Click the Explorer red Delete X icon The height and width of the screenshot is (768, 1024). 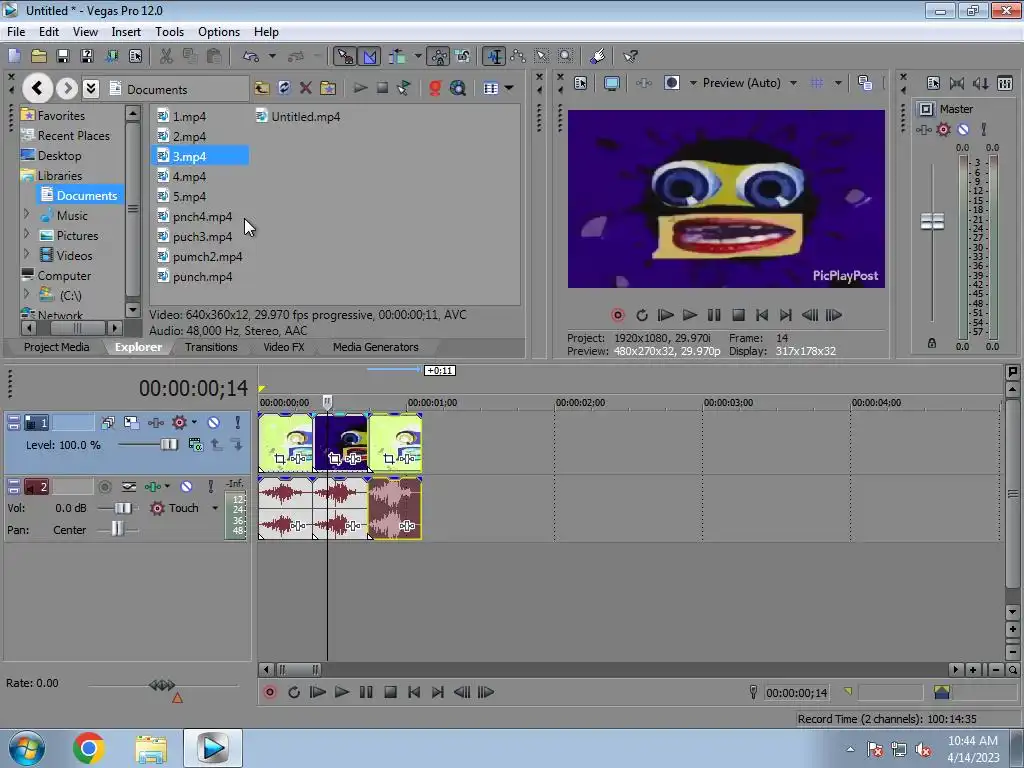305,88
